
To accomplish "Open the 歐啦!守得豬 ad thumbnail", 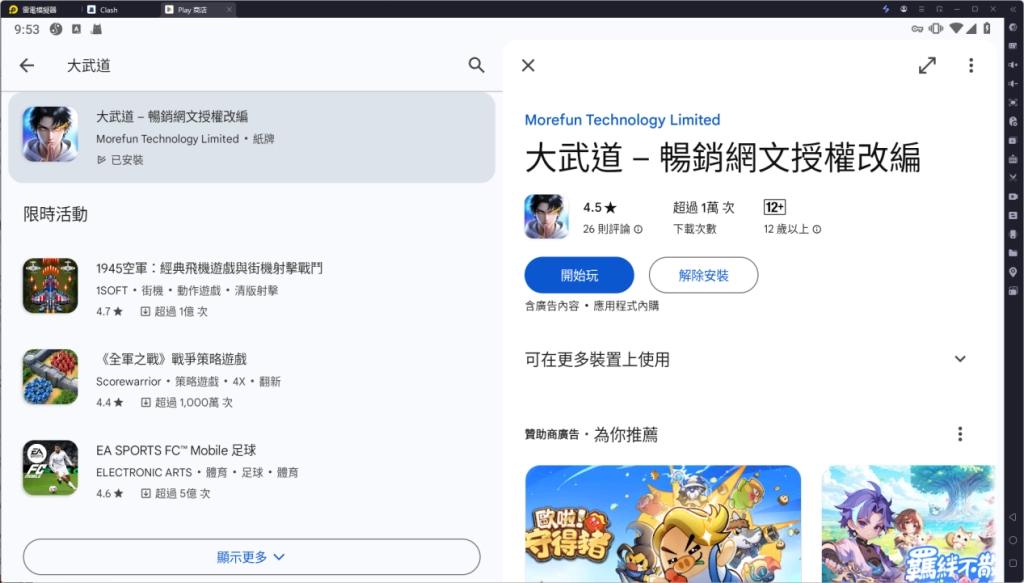I will (x=663, y=524).
